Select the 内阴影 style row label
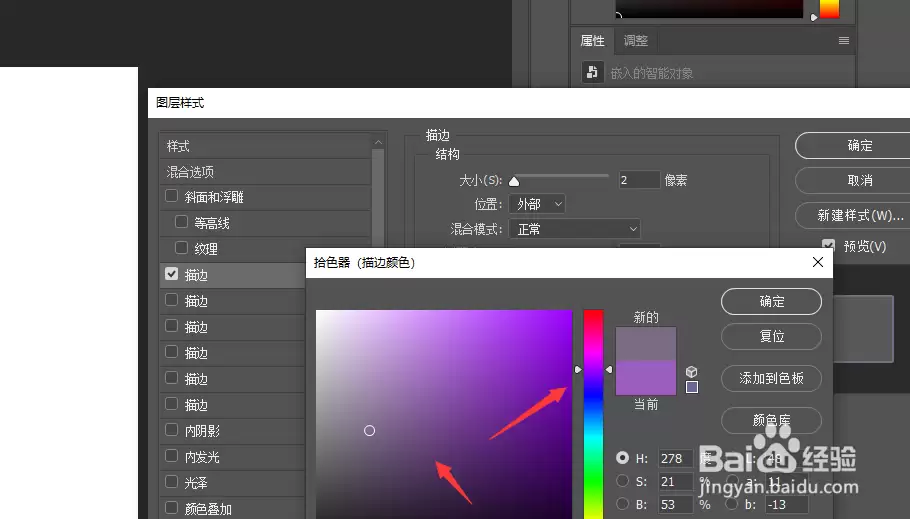This screenshot has width=910, height=519. (x=202, y=431)
